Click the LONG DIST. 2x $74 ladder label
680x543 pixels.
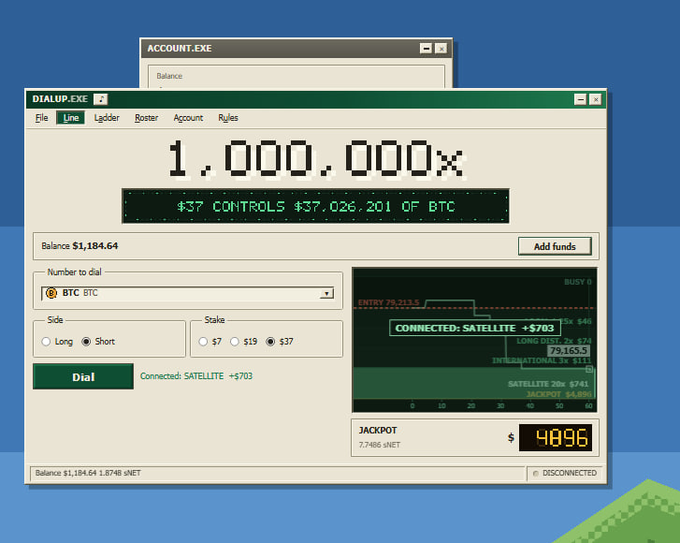click(554, 341)
